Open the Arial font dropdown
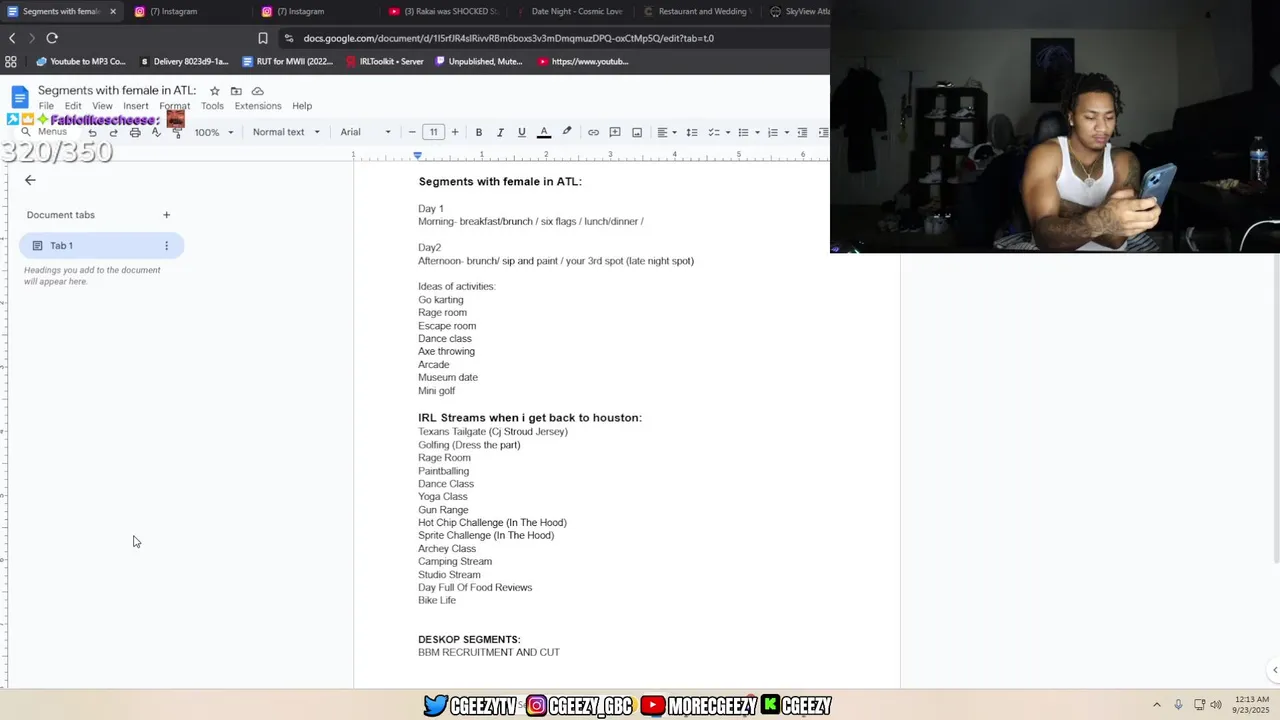 pyautogui.click(x=365, y=132)
